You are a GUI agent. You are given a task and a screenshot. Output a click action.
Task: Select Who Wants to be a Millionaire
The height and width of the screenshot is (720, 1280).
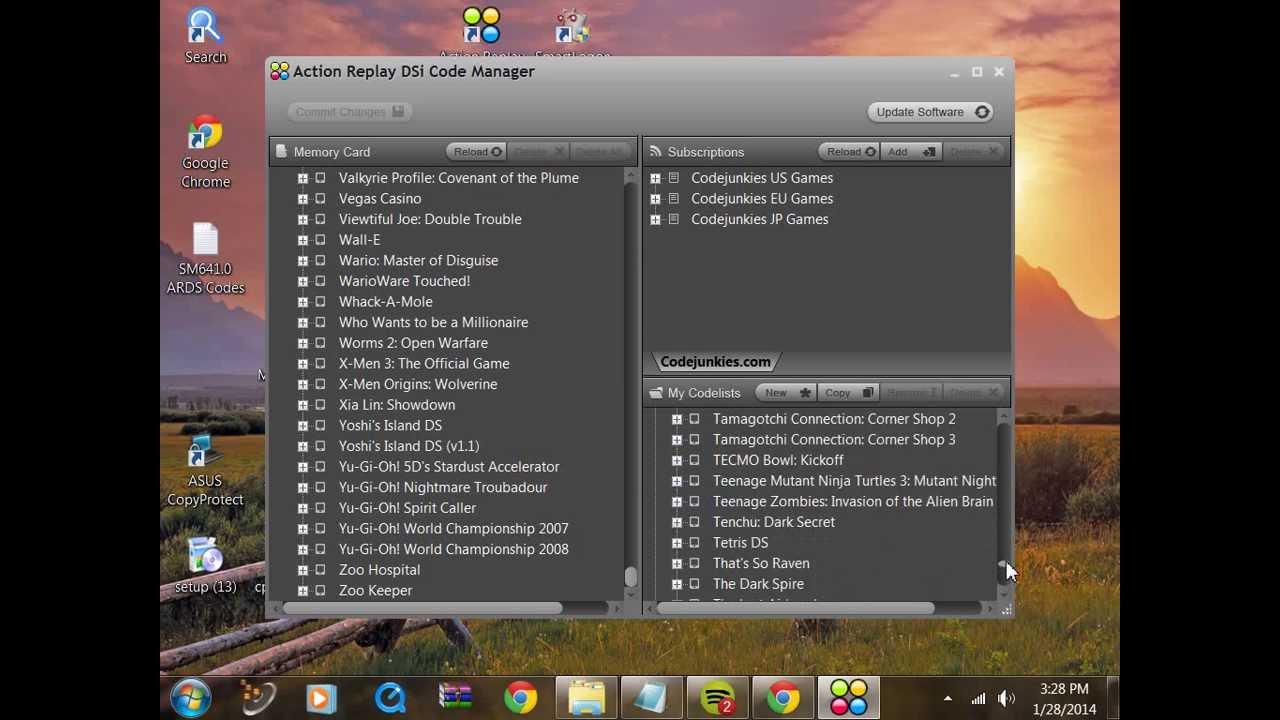click(433, 322)
